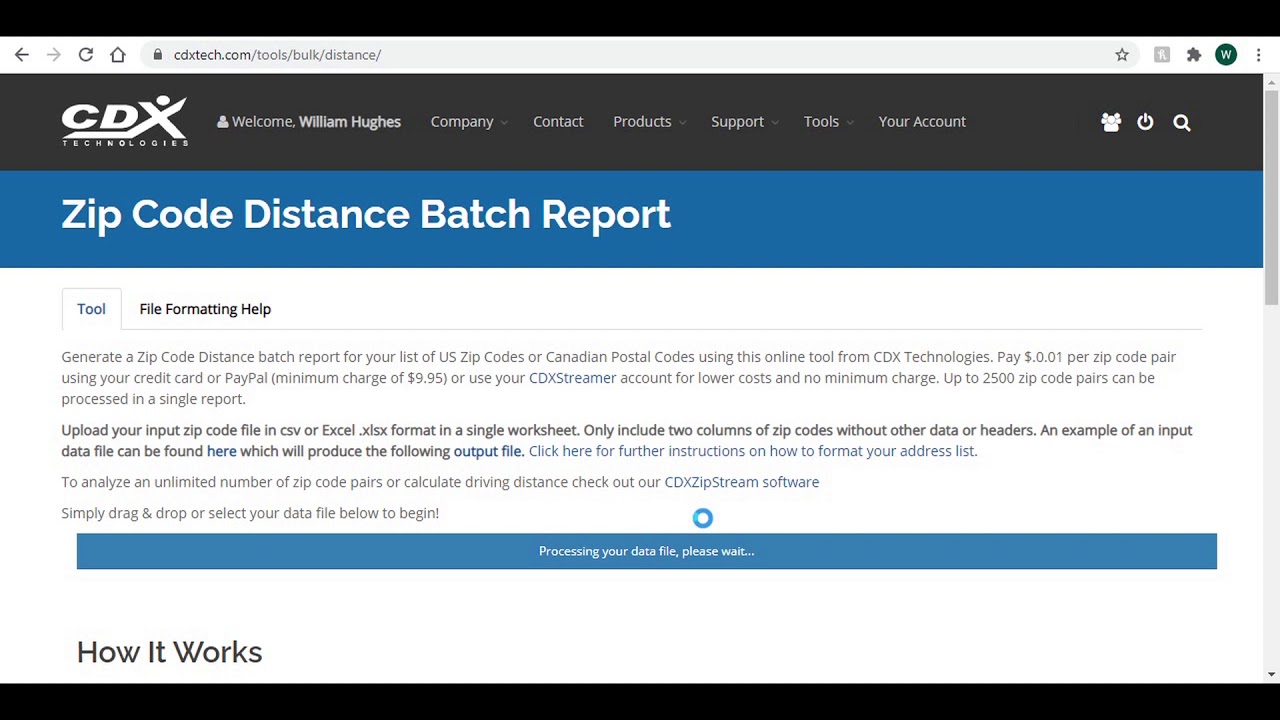This screenshot has height=720, width=1280.
Task: Open the CDXStreamer link
Action: pos(572,378)
